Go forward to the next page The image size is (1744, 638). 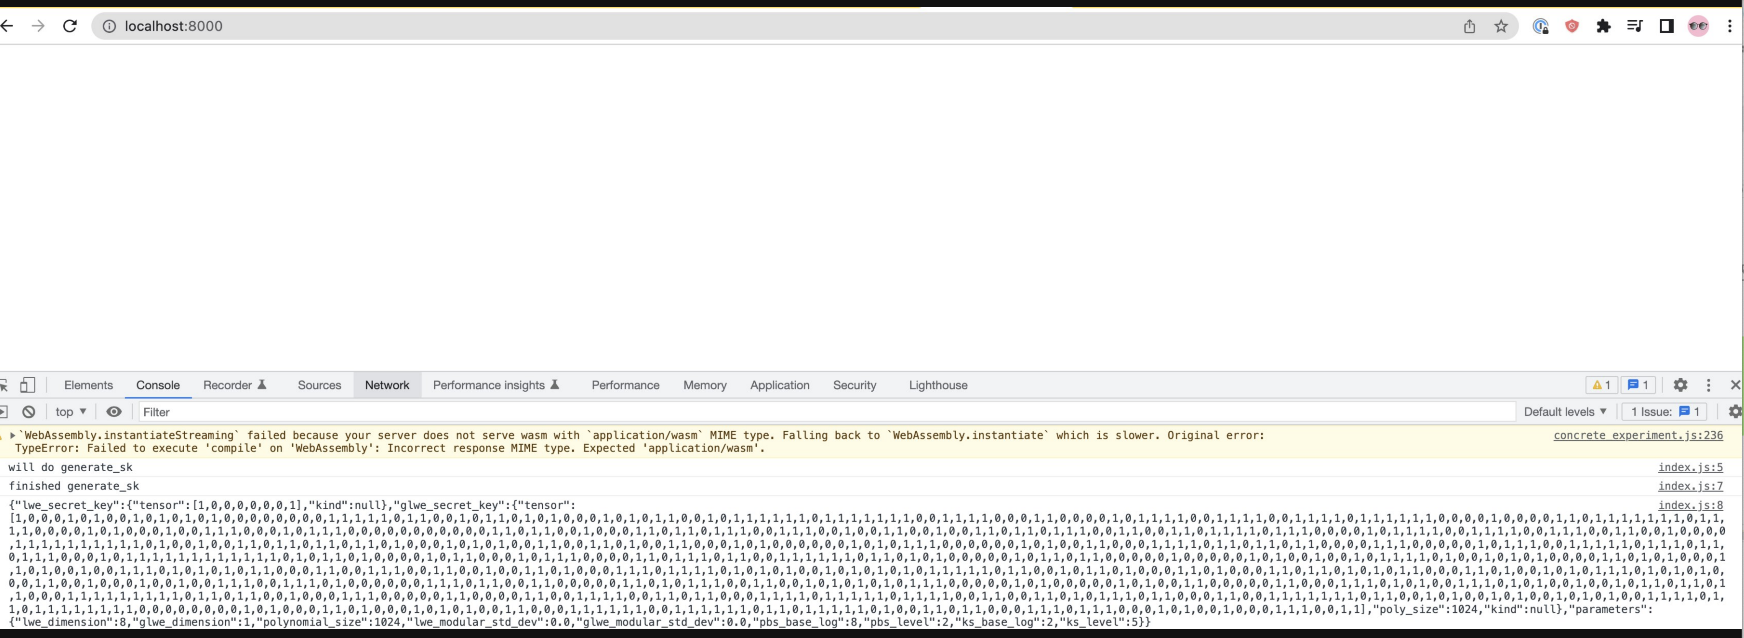click(38, 26)
